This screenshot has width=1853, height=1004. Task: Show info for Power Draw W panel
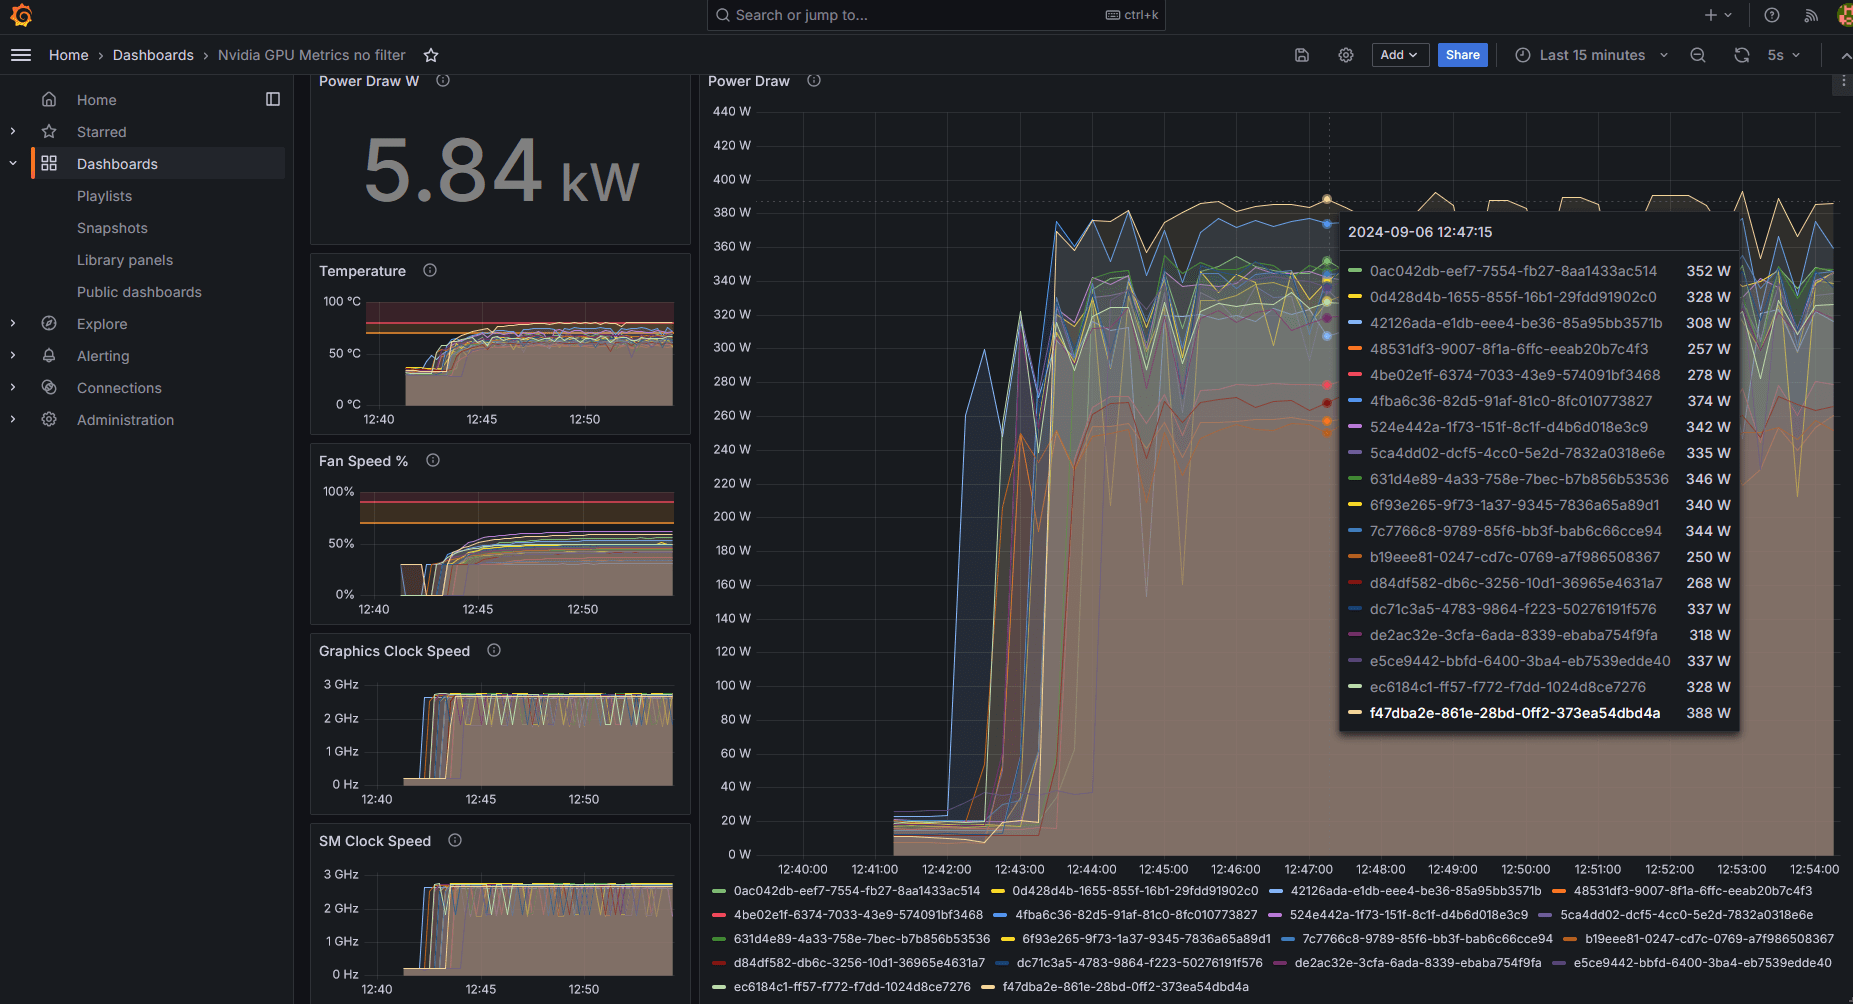coord(443,80)
